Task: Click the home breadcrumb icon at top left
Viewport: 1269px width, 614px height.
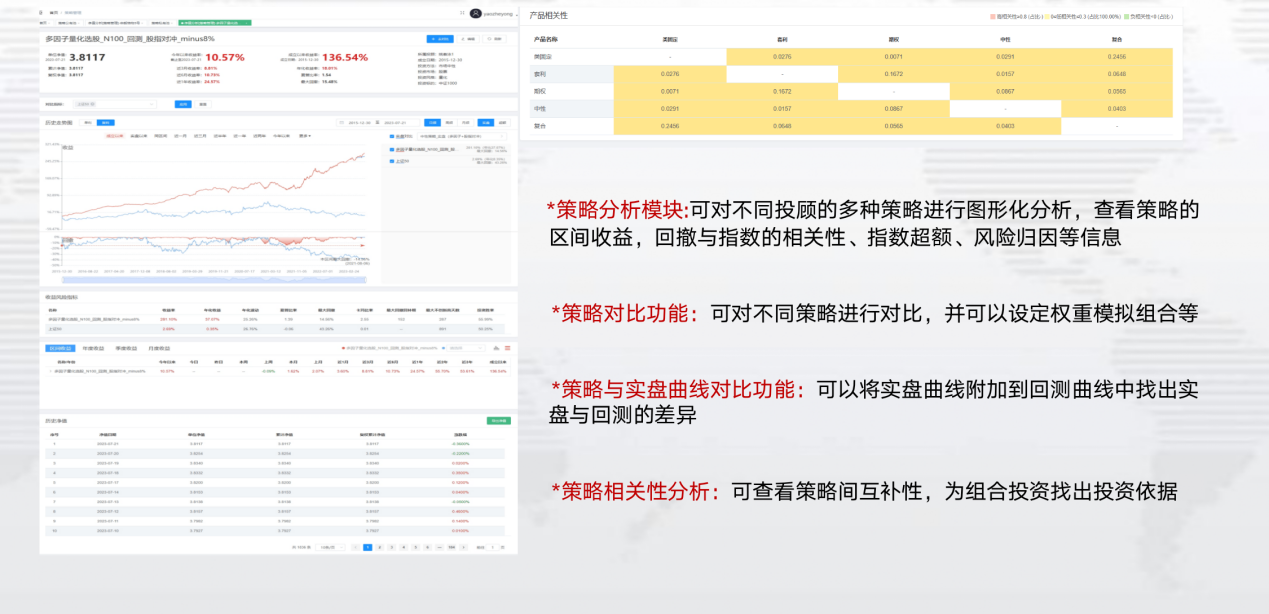Action: pyautogui.click(x=41, y=12)
